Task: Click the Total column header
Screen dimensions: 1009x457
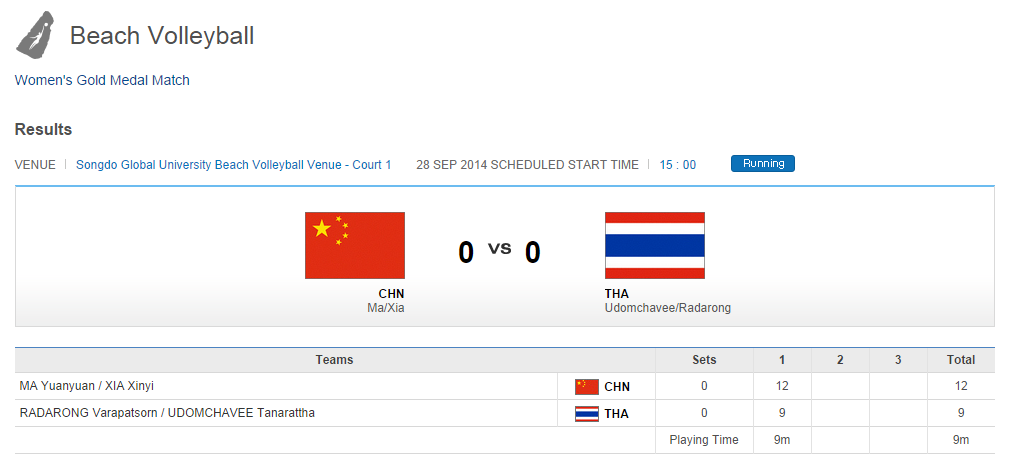Action: point(961,360)
